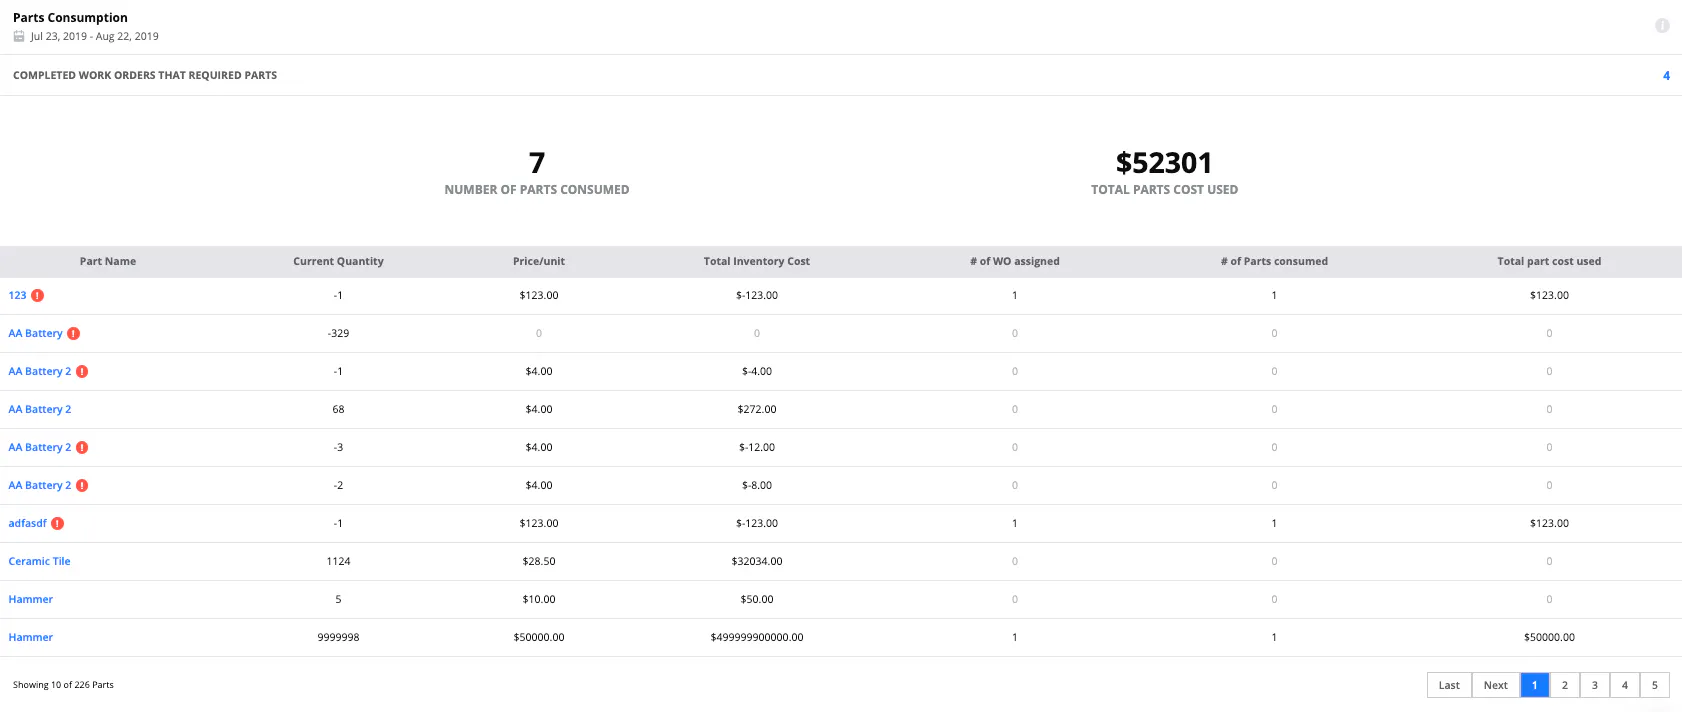This screenshot has width=1682, height=712.
Task: Click the info icon beside Parts Consumption
Action: (x=1662, y=26)
